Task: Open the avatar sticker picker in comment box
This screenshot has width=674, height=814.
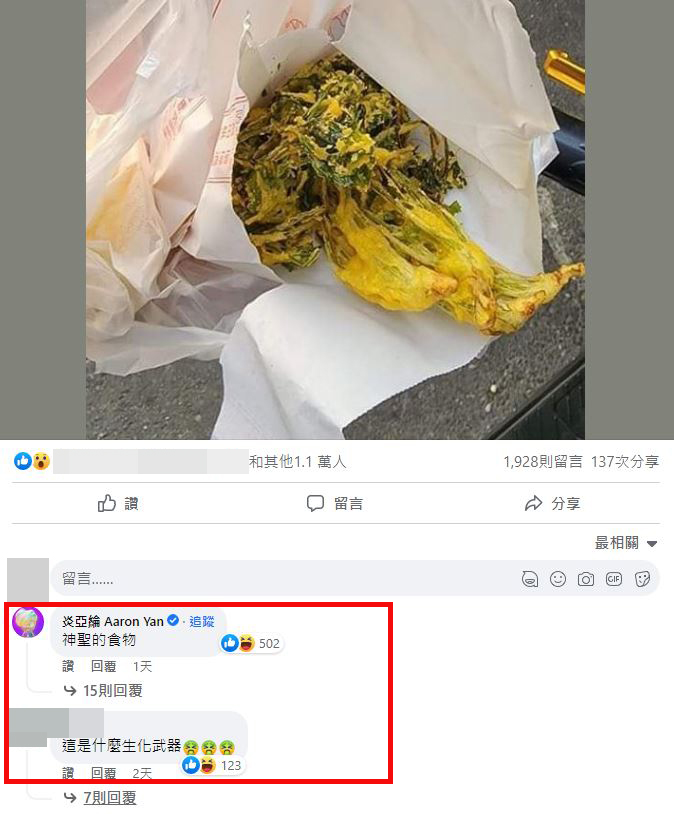Action: coord(530,579)
